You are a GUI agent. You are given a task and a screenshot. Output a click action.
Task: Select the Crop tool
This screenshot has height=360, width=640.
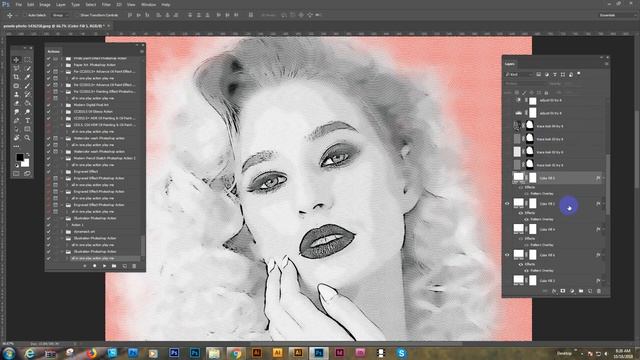16,77
